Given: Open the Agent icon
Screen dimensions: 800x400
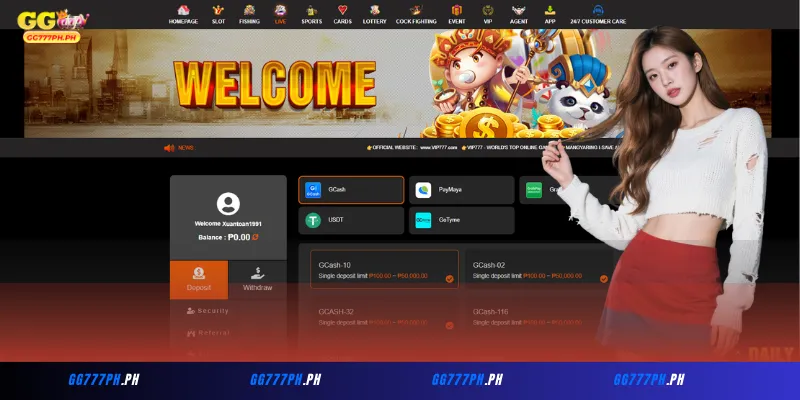Looking at the screenshot, I should (519, 10).
